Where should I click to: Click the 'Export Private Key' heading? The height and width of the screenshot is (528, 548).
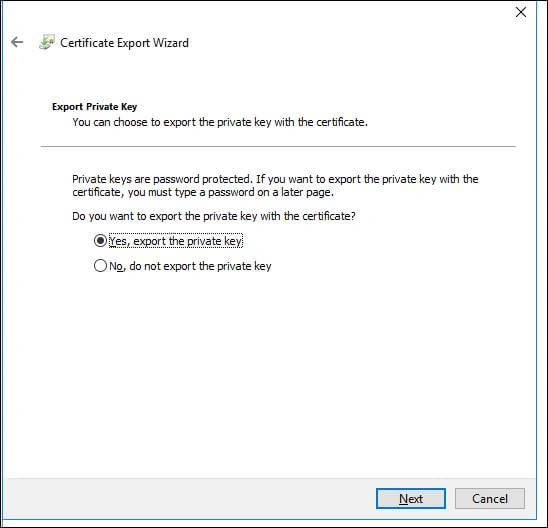pos(94,107)
